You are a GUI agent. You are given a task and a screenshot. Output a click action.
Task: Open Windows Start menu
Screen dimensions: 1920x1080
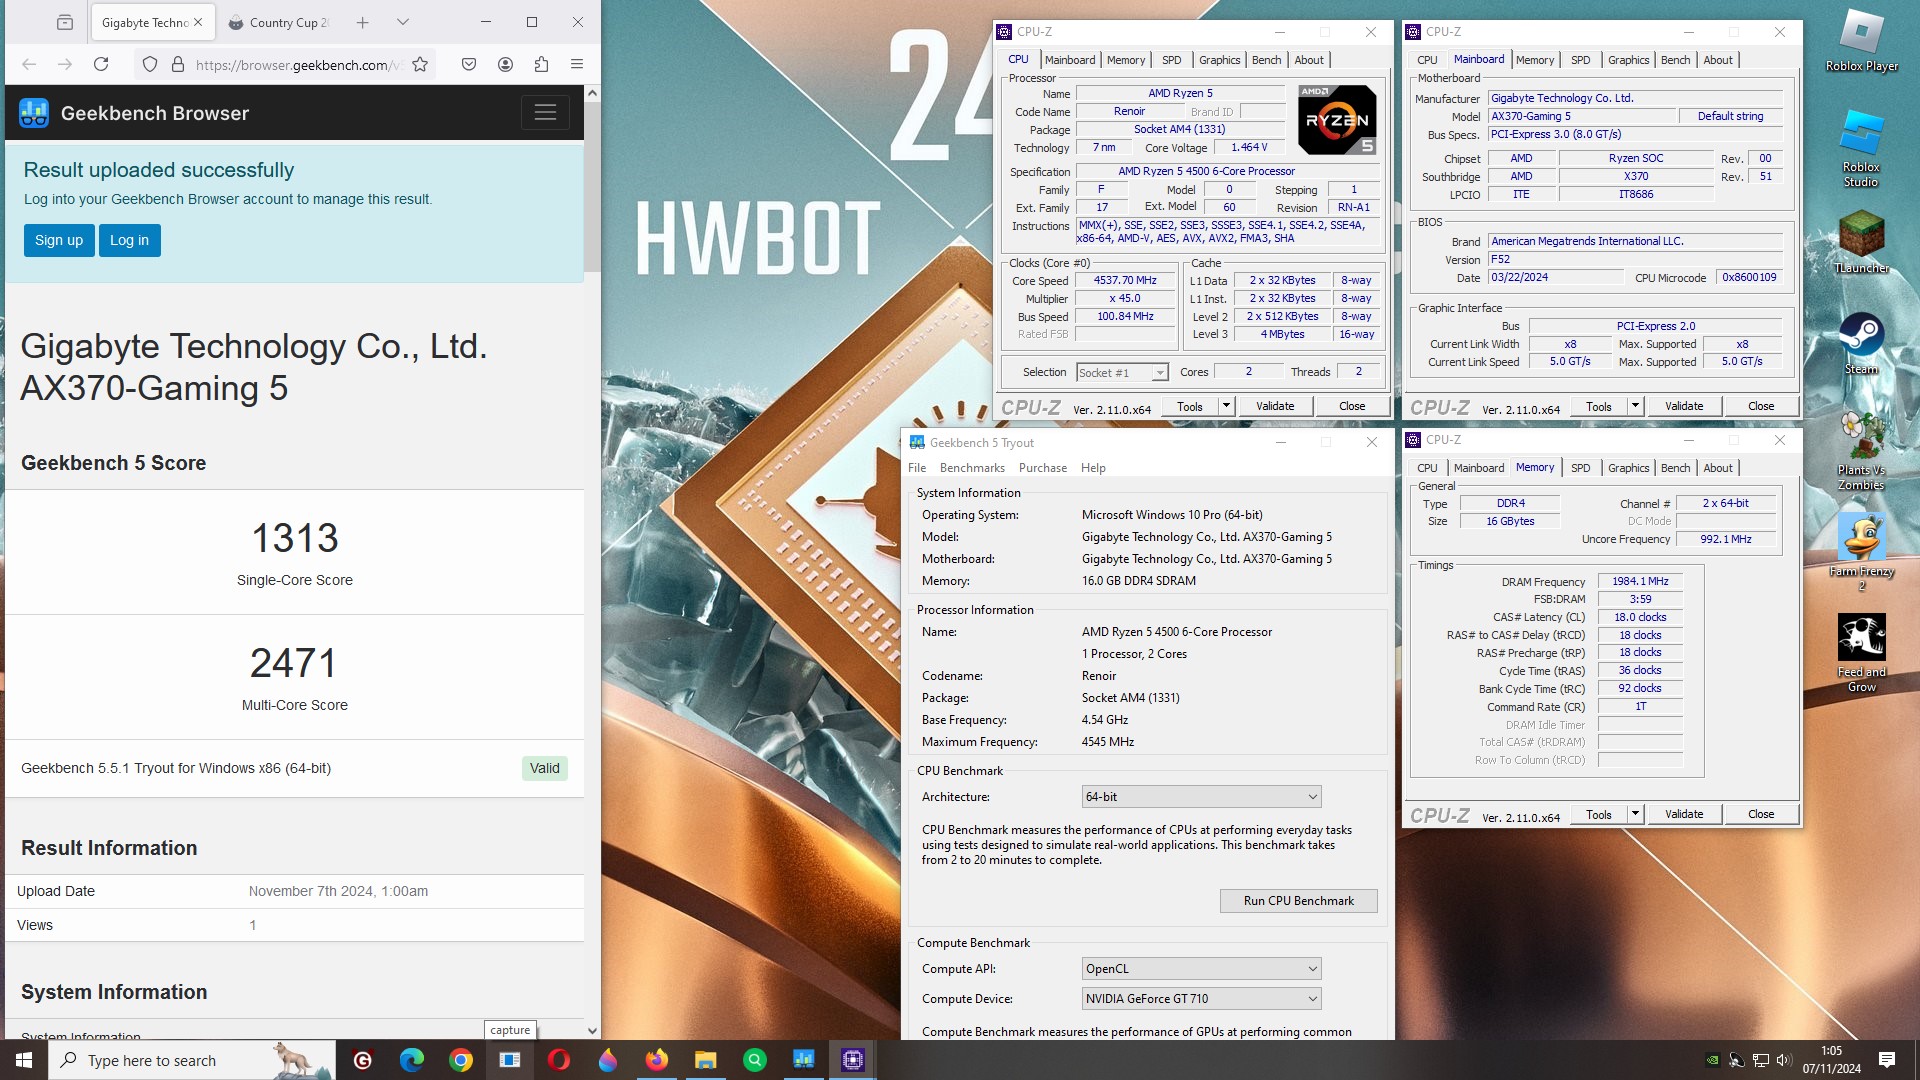coord(24,1060)
